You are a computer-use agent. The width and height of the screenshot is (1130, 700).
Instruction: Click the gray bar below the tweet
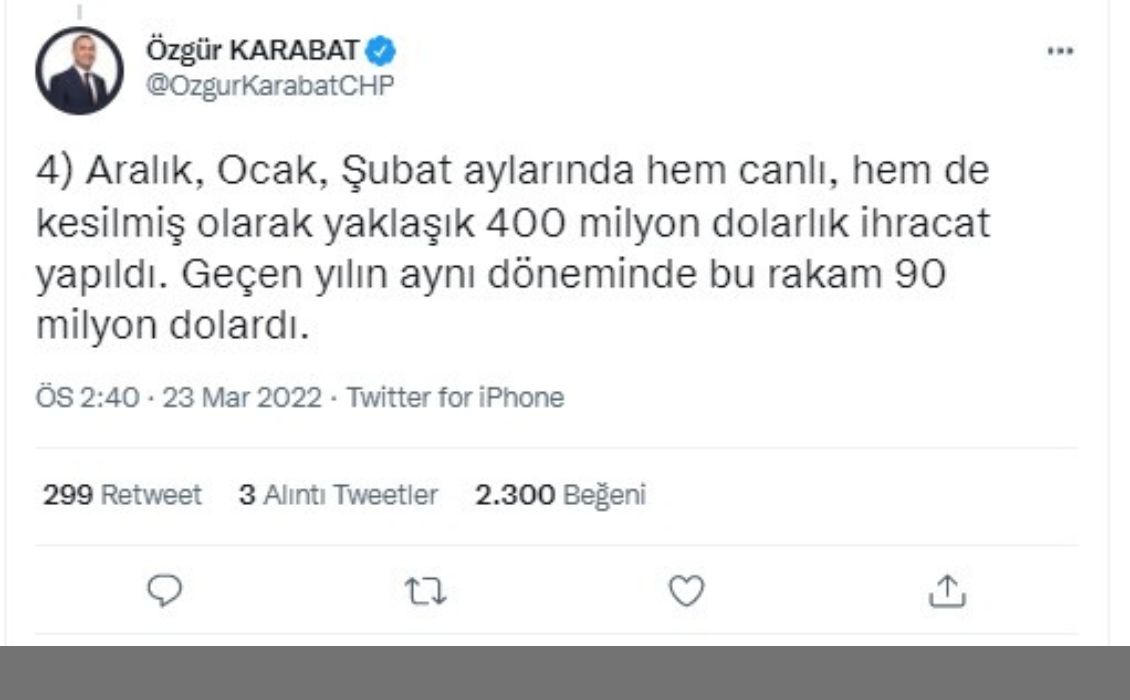(565, 673)
